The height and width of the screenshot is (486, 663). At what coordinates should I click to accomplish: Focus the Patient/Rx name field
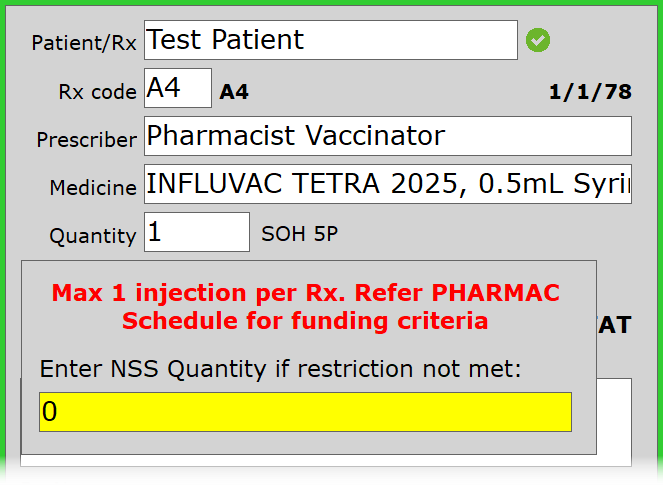click(330, 40)
